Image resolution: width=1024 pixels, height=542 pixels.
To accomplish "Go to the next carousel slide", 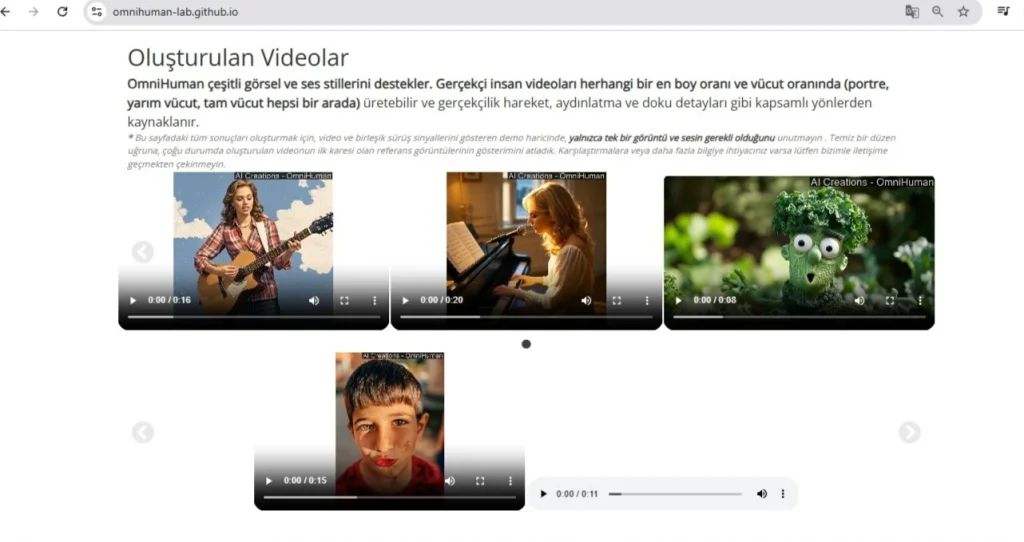I will (908, 432).
